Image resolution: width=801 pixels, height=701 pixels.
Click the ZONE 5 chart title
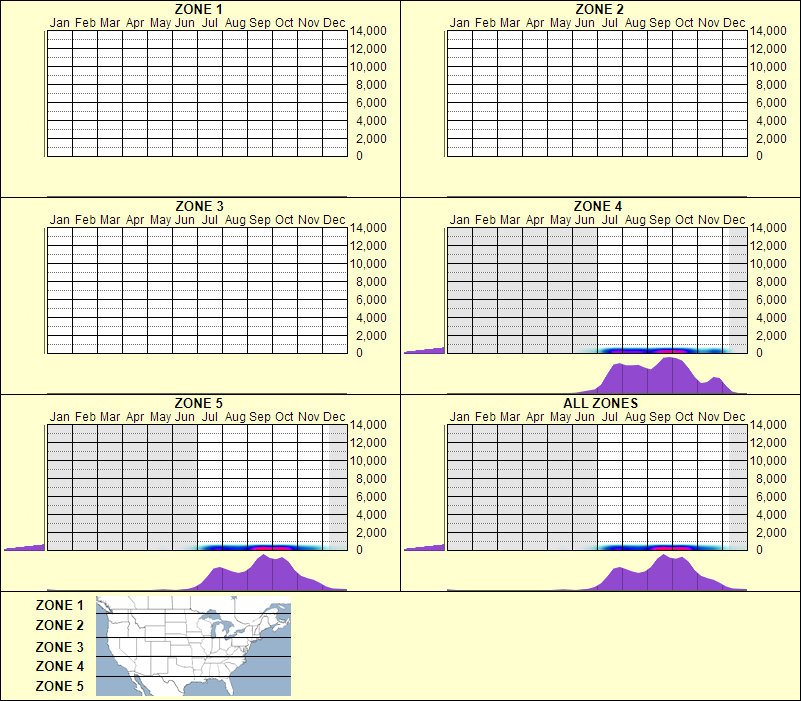tap(198, 404)
